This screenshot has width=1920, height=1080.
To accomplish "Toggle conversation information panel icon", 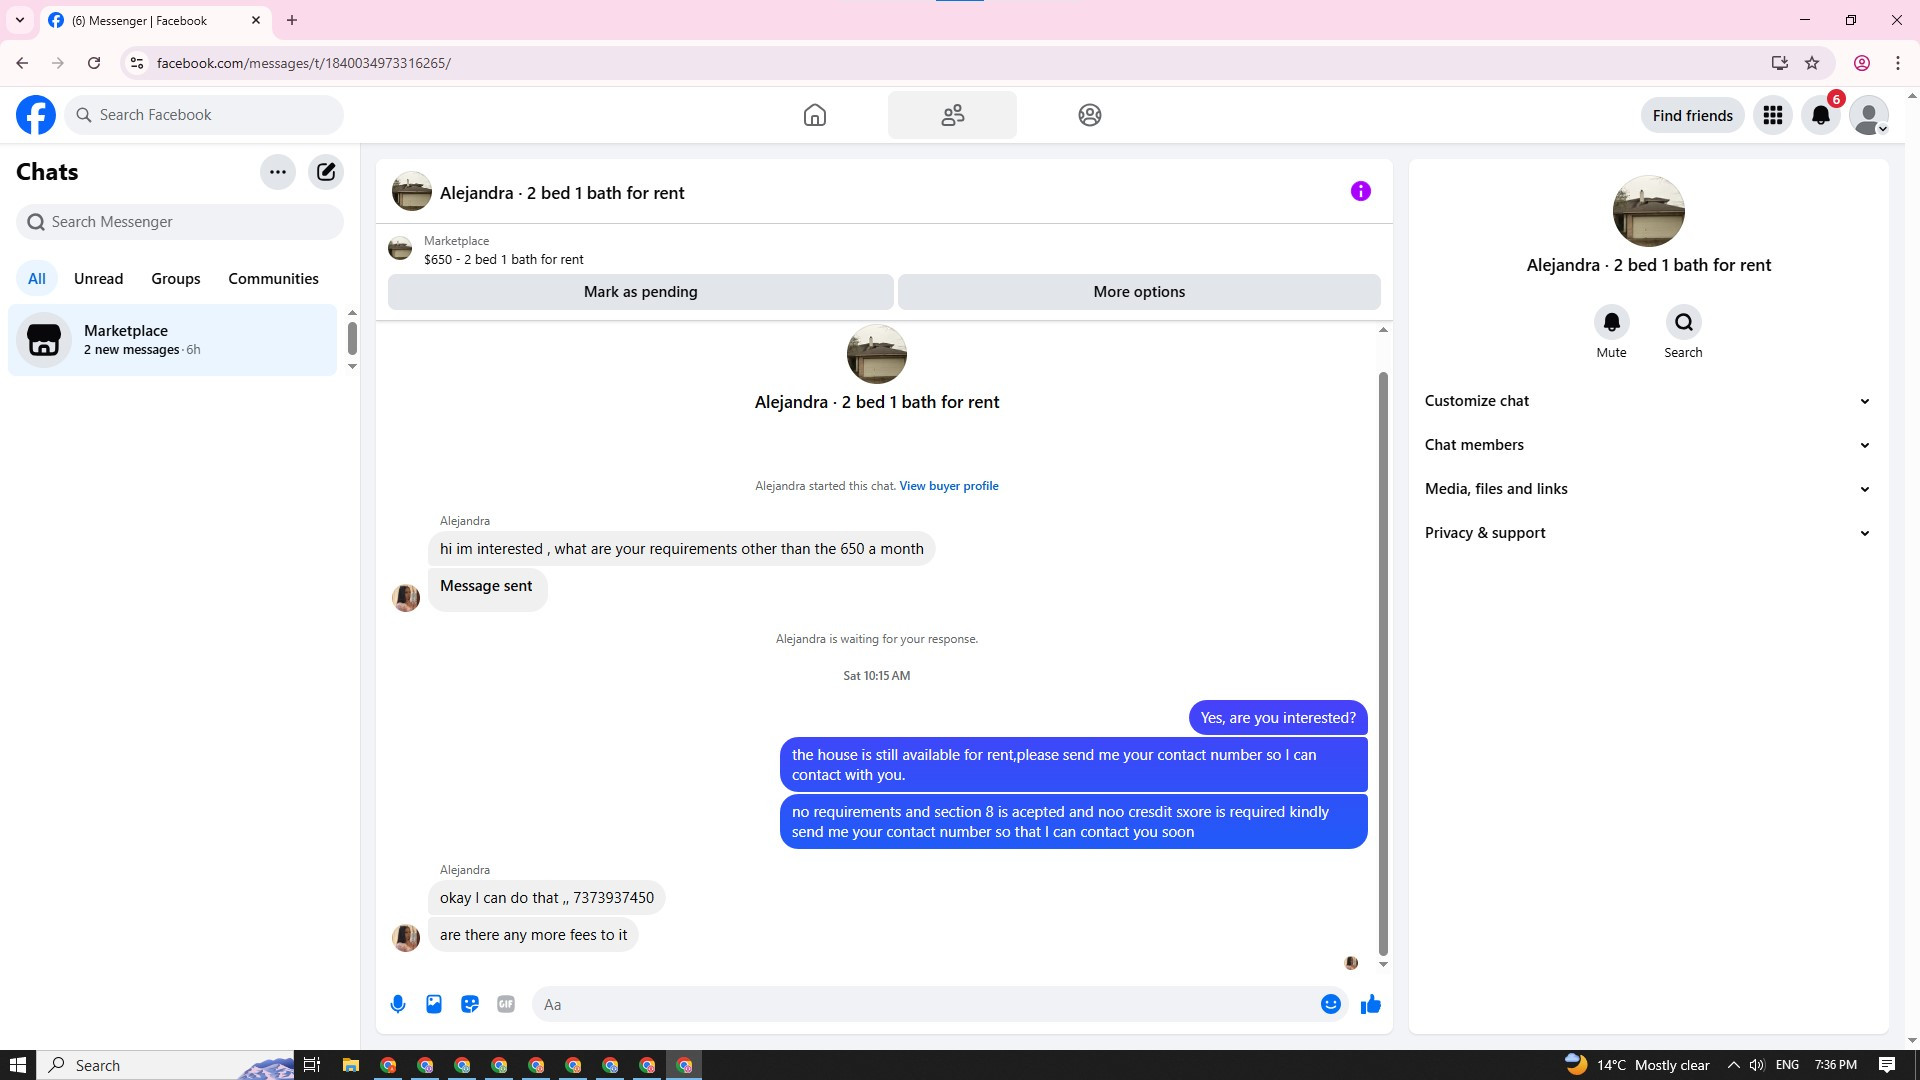I will coord(1360,191).
